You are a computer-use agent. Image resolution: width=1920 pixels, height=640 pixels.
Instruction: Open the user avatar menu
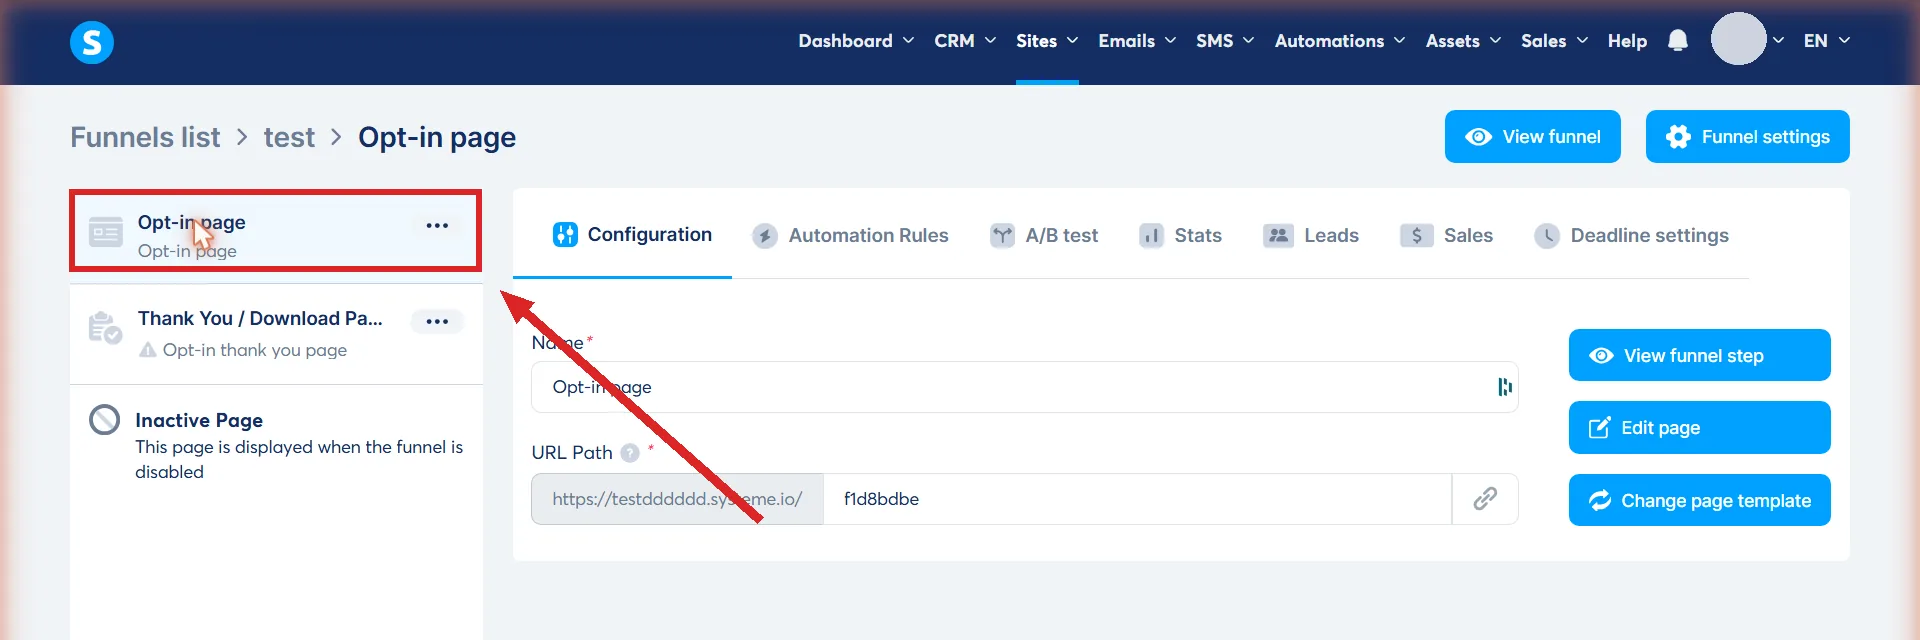click(x=1738, y=39)
